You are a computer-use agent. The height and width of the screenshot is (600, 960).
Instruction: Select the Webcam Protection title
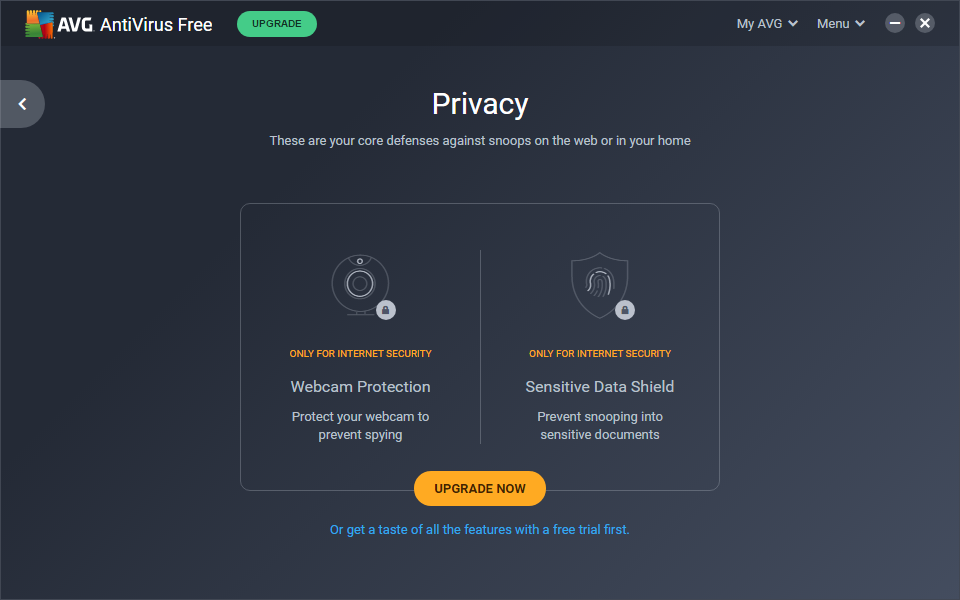tap(360, 387)
